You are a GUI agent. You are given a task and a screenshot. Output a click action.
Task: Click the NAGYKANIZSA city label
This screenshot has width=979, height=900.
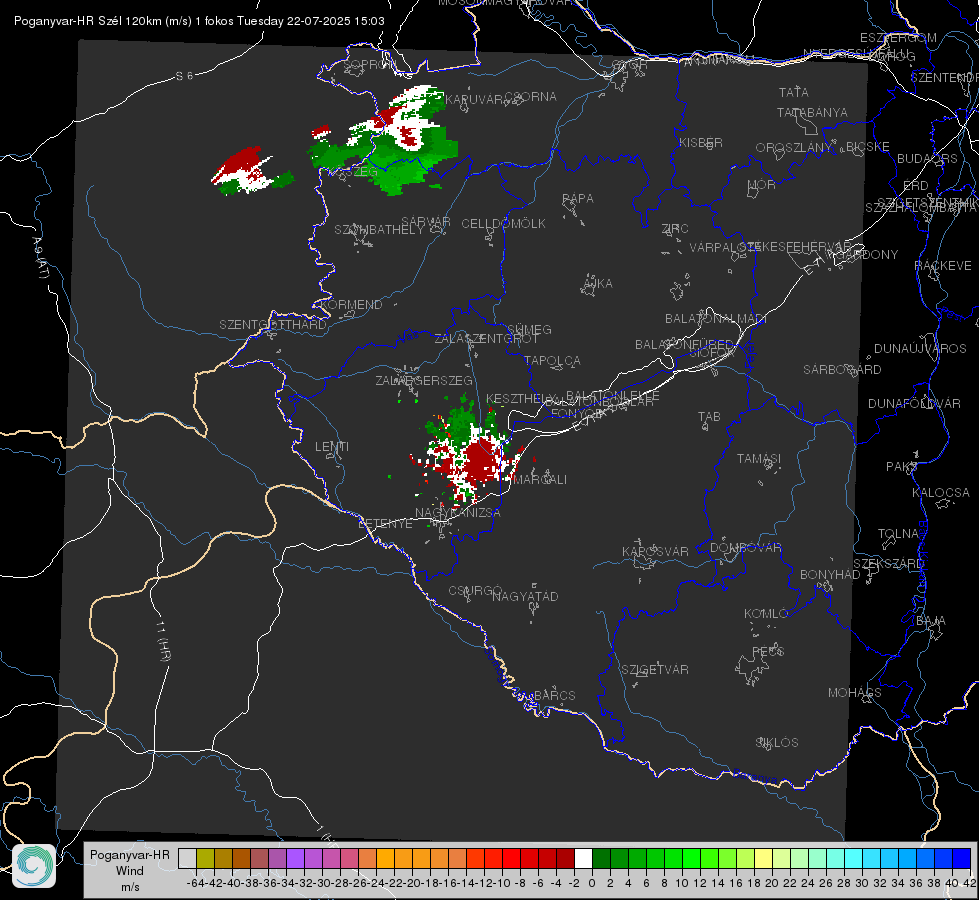click(x=458, y=513)
